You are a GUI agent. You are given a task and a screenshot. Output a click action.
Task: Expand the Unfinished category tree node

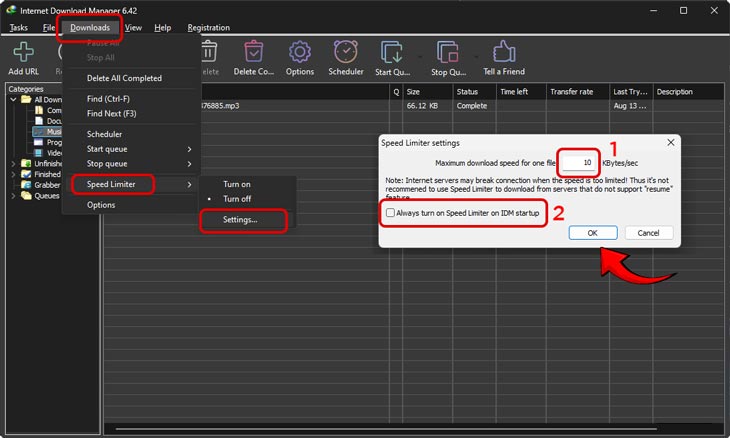pyautogui.click(x=13, y=163)
